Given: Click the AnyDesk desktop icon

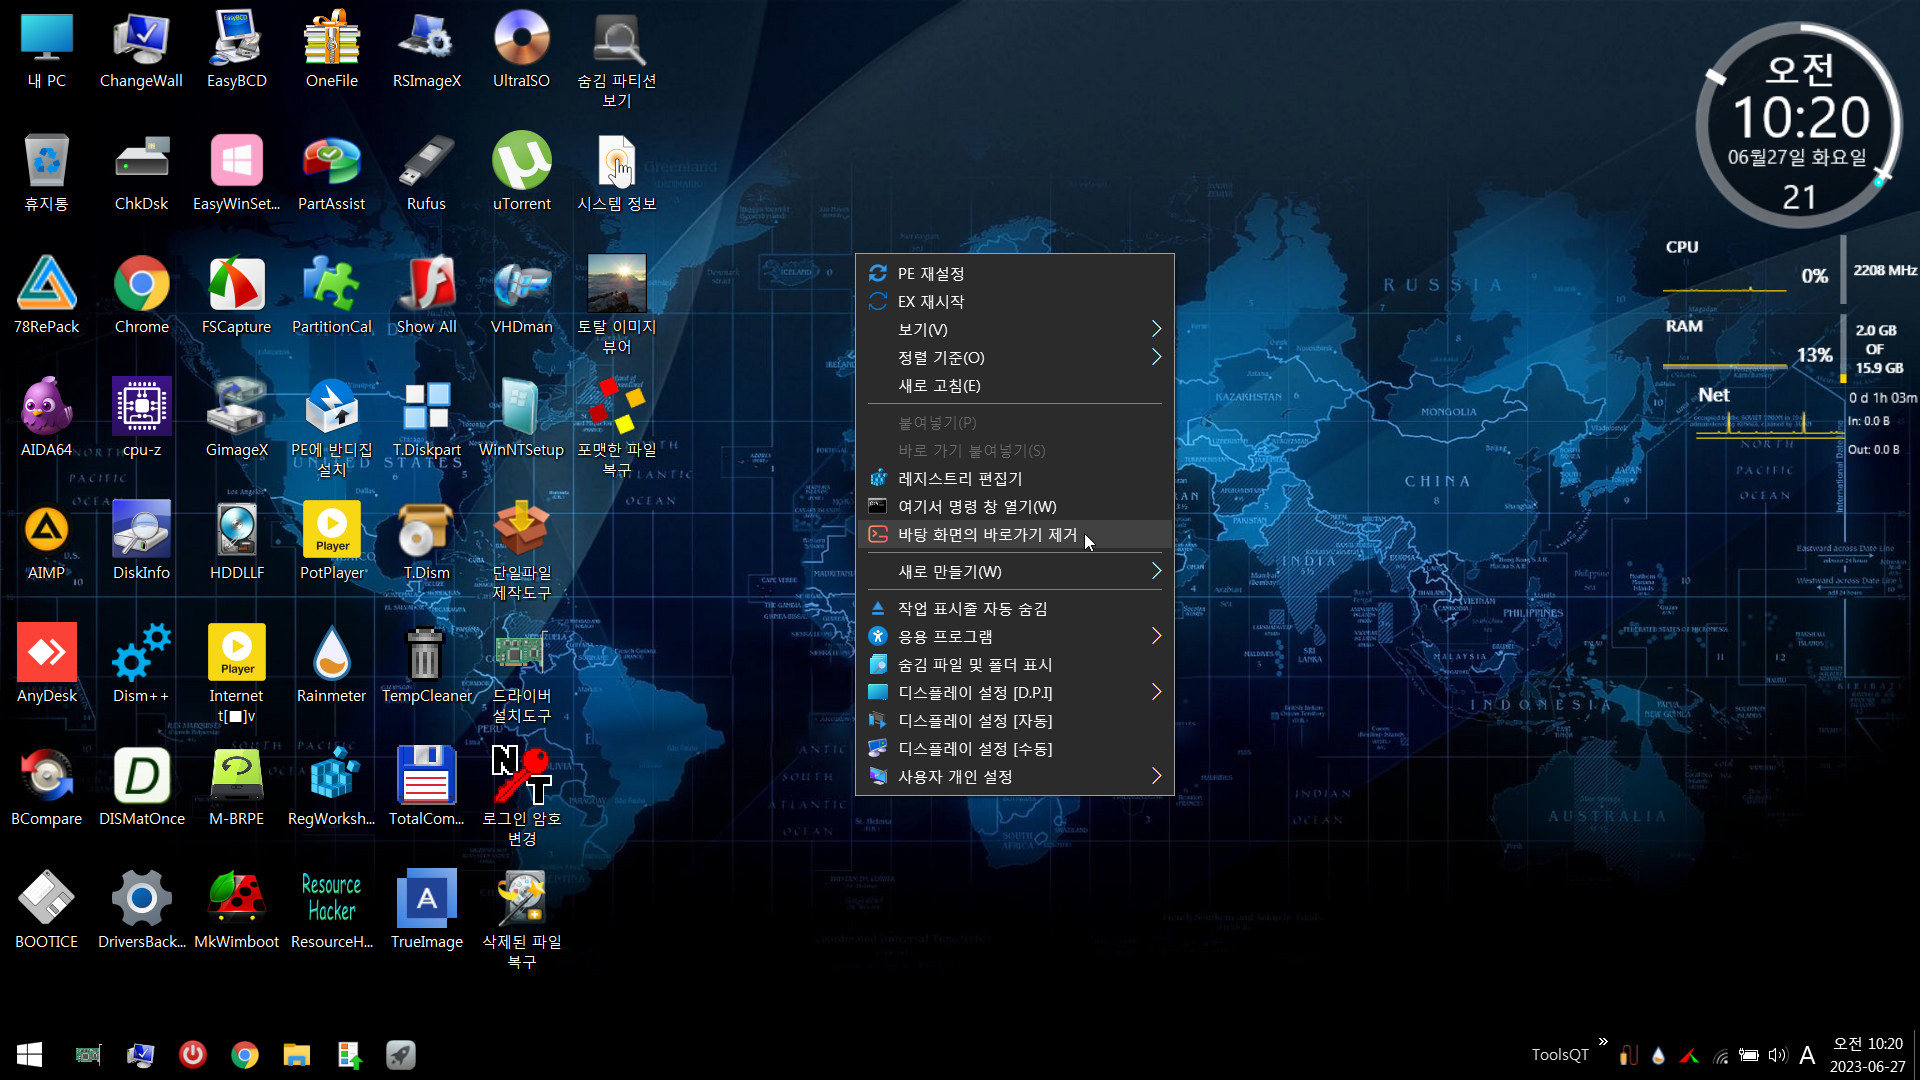Looking at the screenshot, I should click(46, 664).
